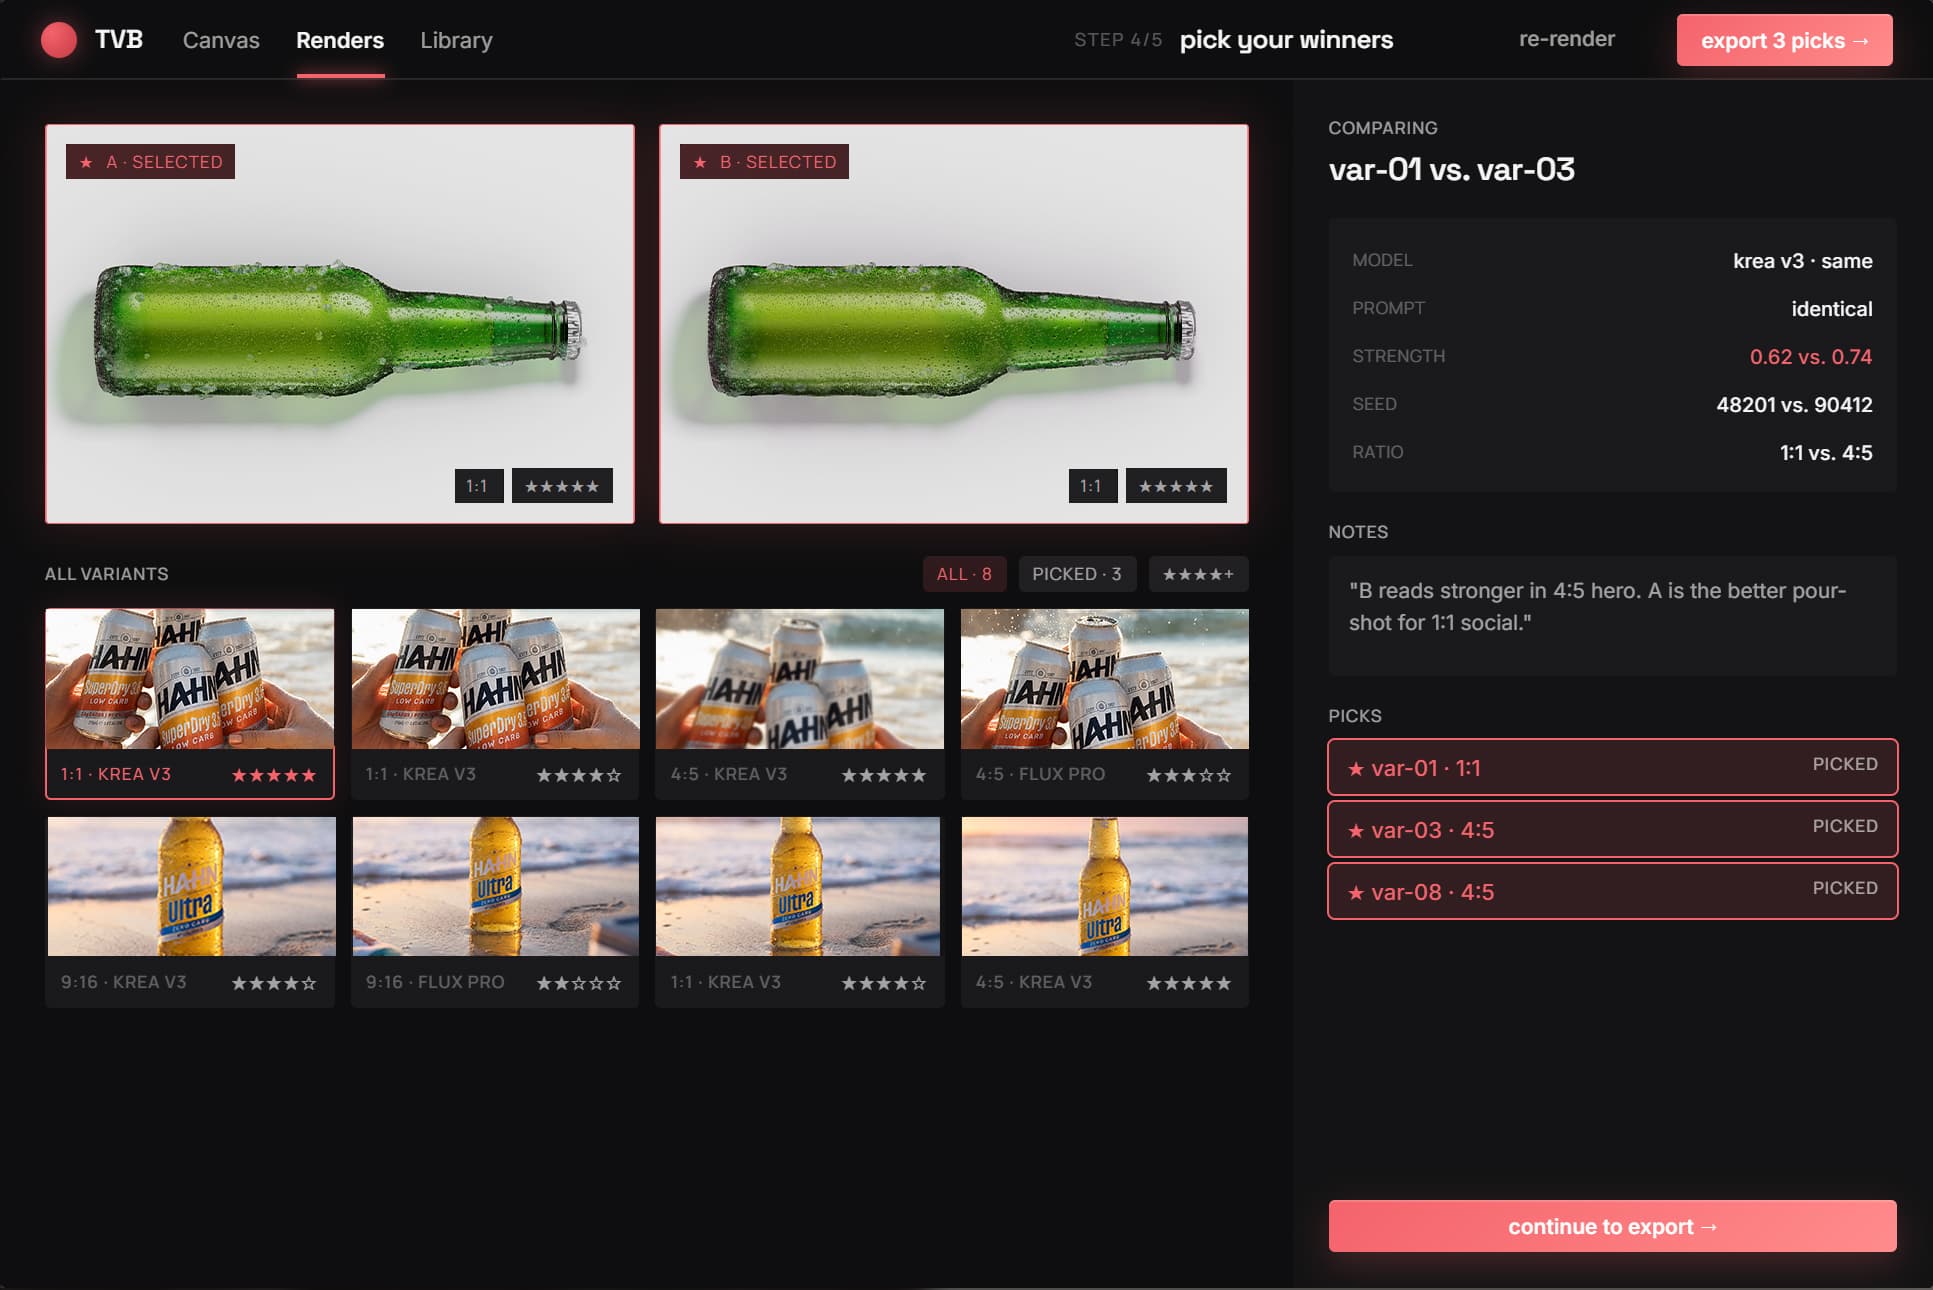Select the 9:16 · KREA V3 bottle thumbnail

click(191, 887)
